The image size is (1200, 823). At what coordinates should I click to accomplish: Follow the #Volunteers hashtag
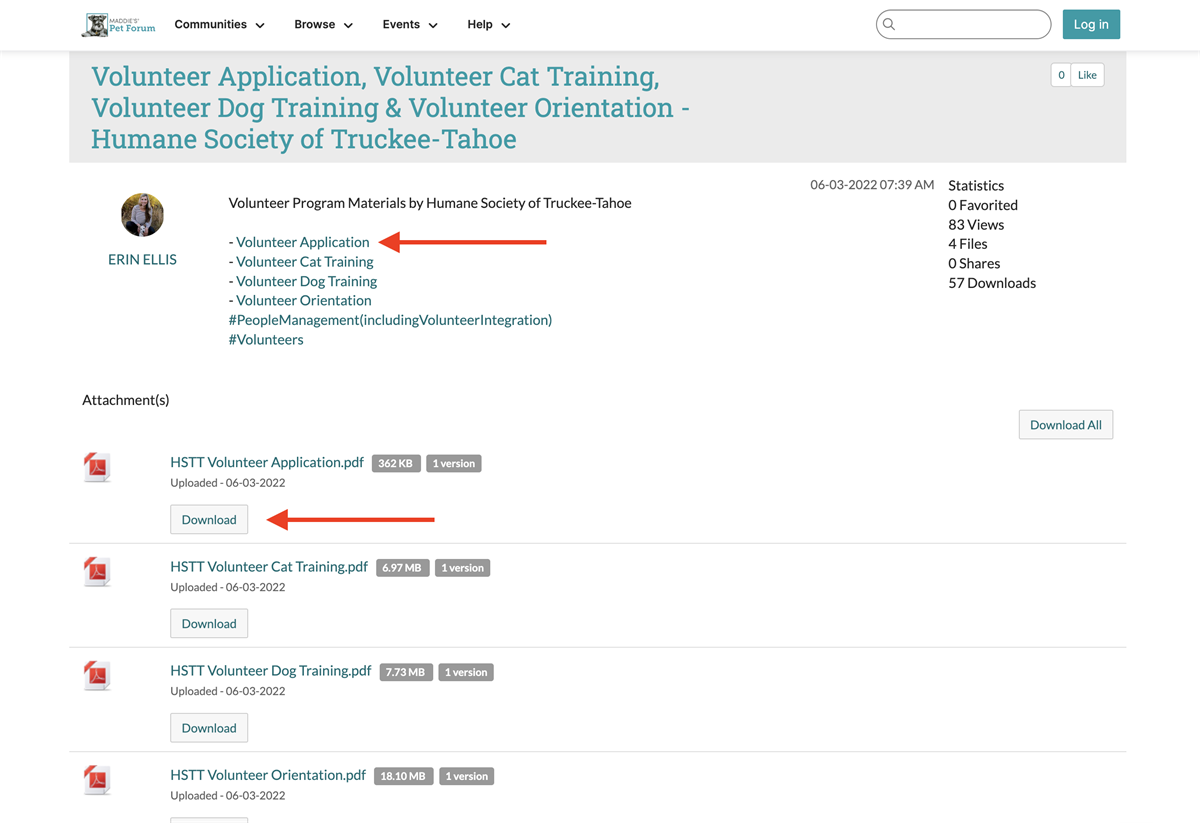266,339
